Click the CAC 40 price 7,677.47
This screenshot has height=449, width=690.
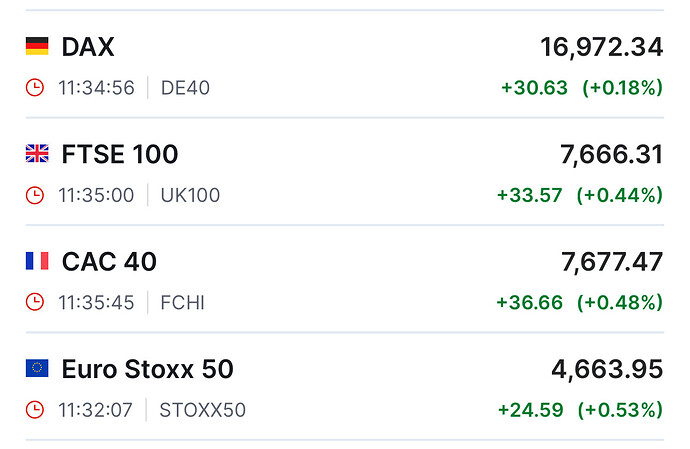coord(611,262)
